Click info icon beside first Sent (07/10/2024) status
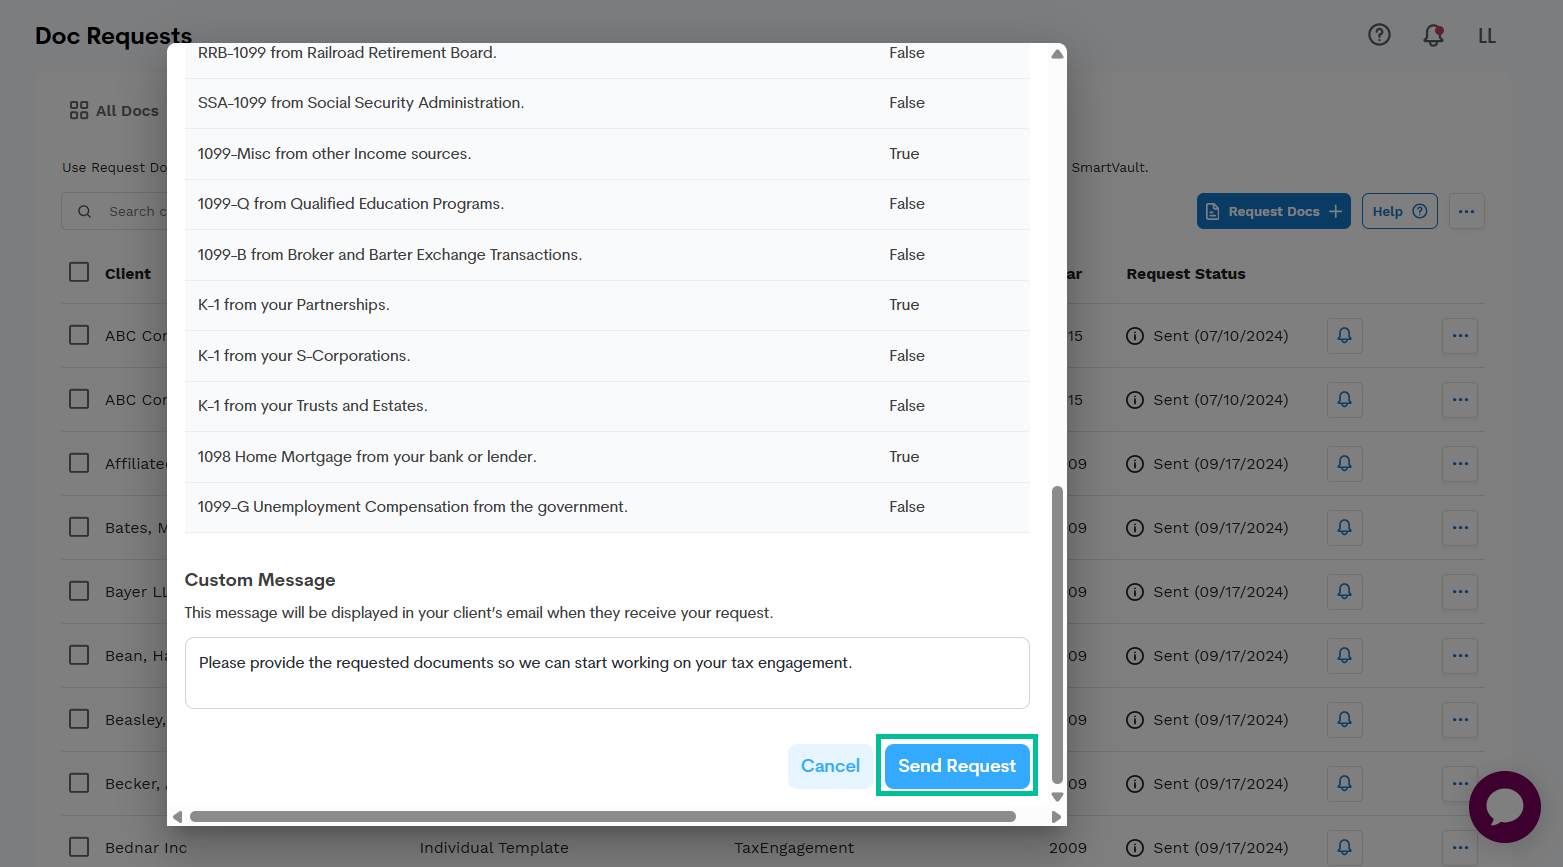Screen dimensions: 1563x867 click(x=1135, y=336)
